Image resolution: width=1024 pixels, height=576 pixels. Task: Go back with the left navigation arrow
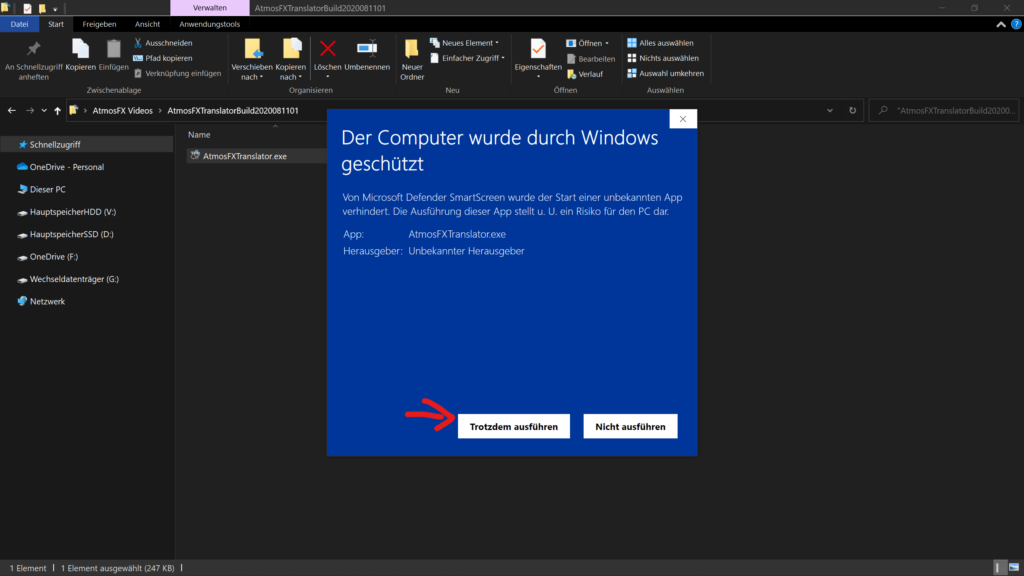click(x=12, y=110)
